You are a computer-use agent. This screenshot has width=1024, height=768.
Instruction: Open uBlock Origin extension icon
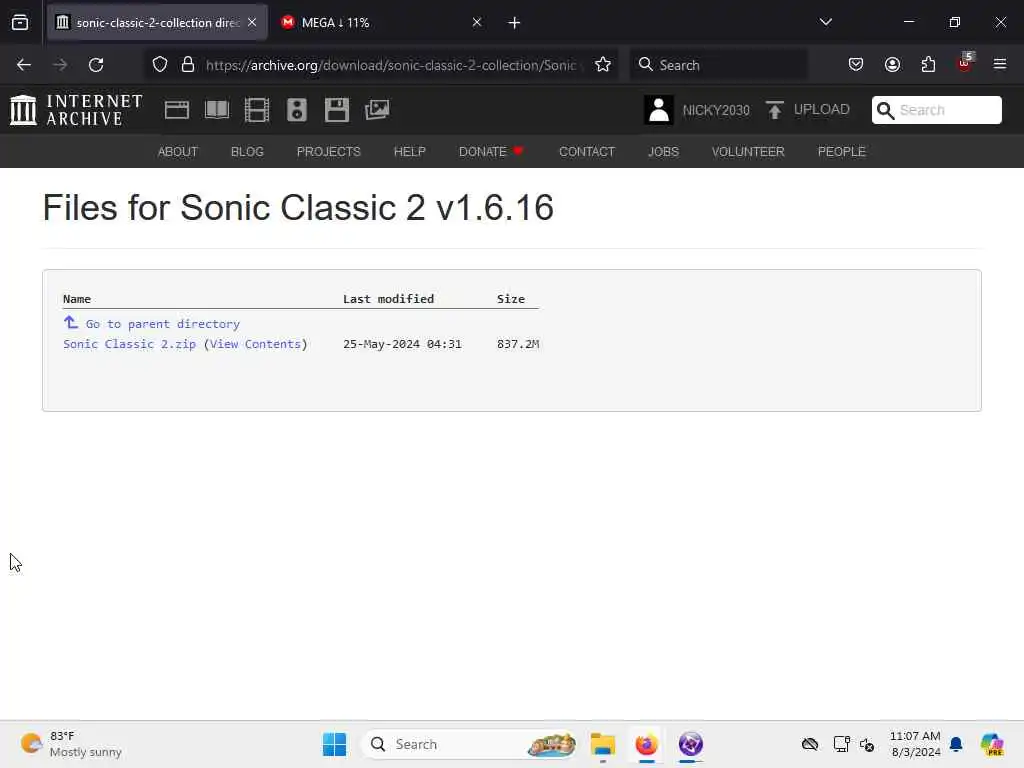click(965, 63)
